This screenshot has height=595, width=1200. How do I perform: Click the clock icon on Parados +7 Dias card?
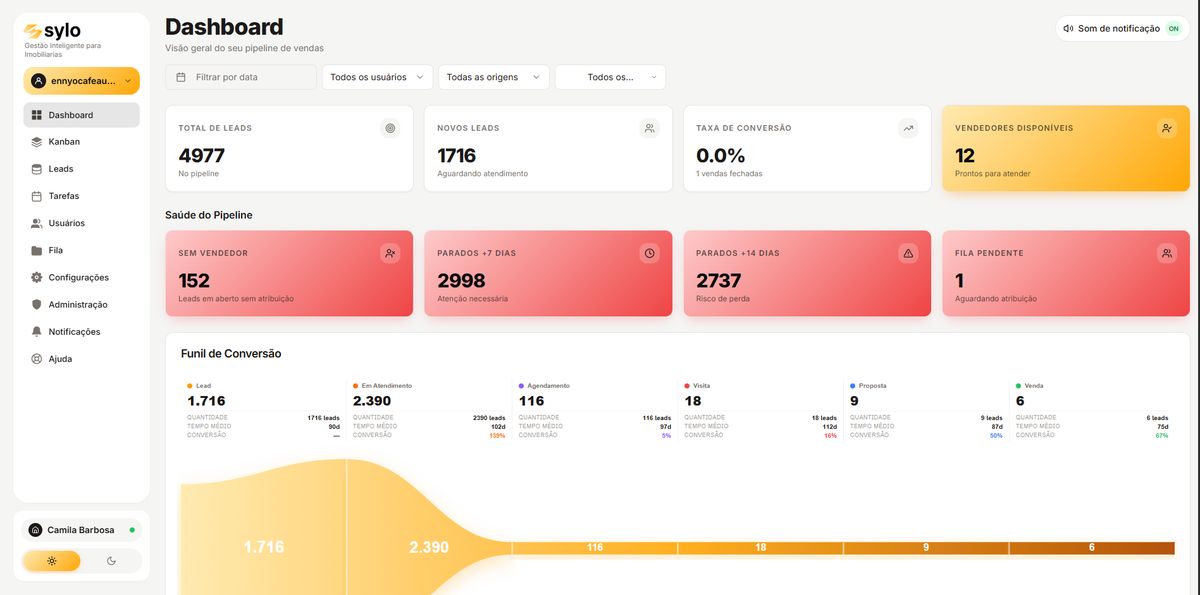click(x=649, y=253)
